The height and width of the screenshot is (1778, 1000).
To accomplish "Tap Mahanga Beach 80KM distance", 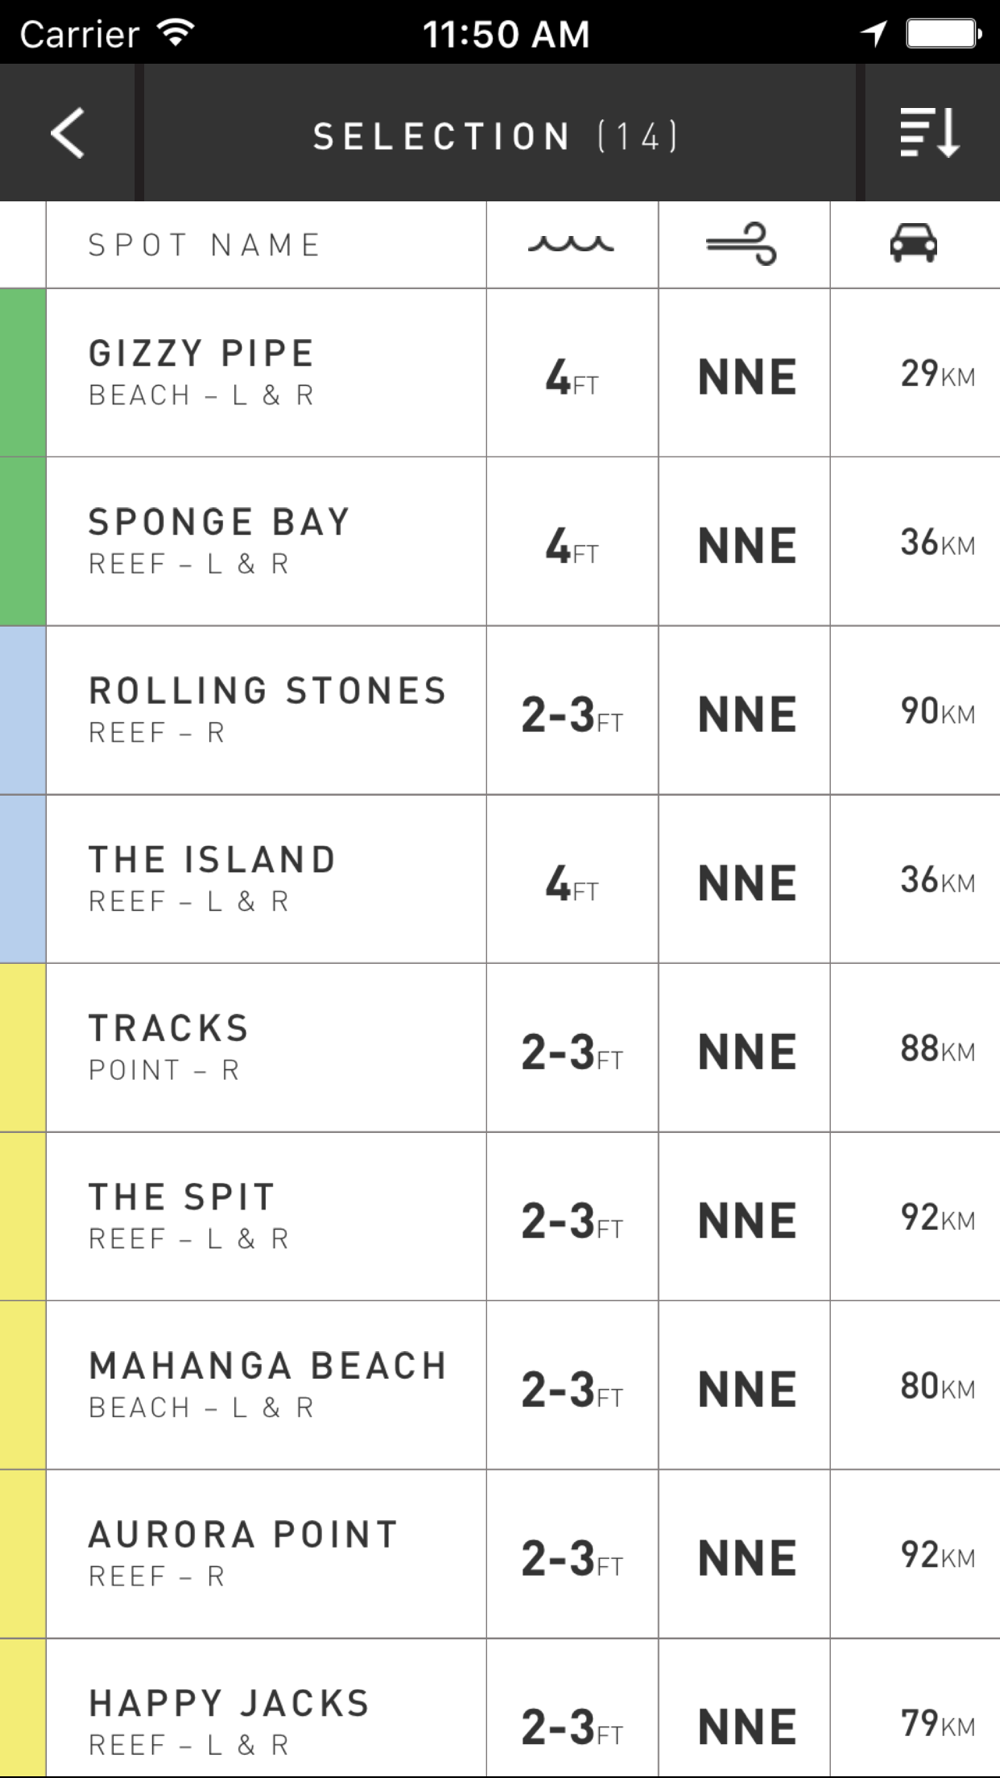I will click(x=937, y=1386).
